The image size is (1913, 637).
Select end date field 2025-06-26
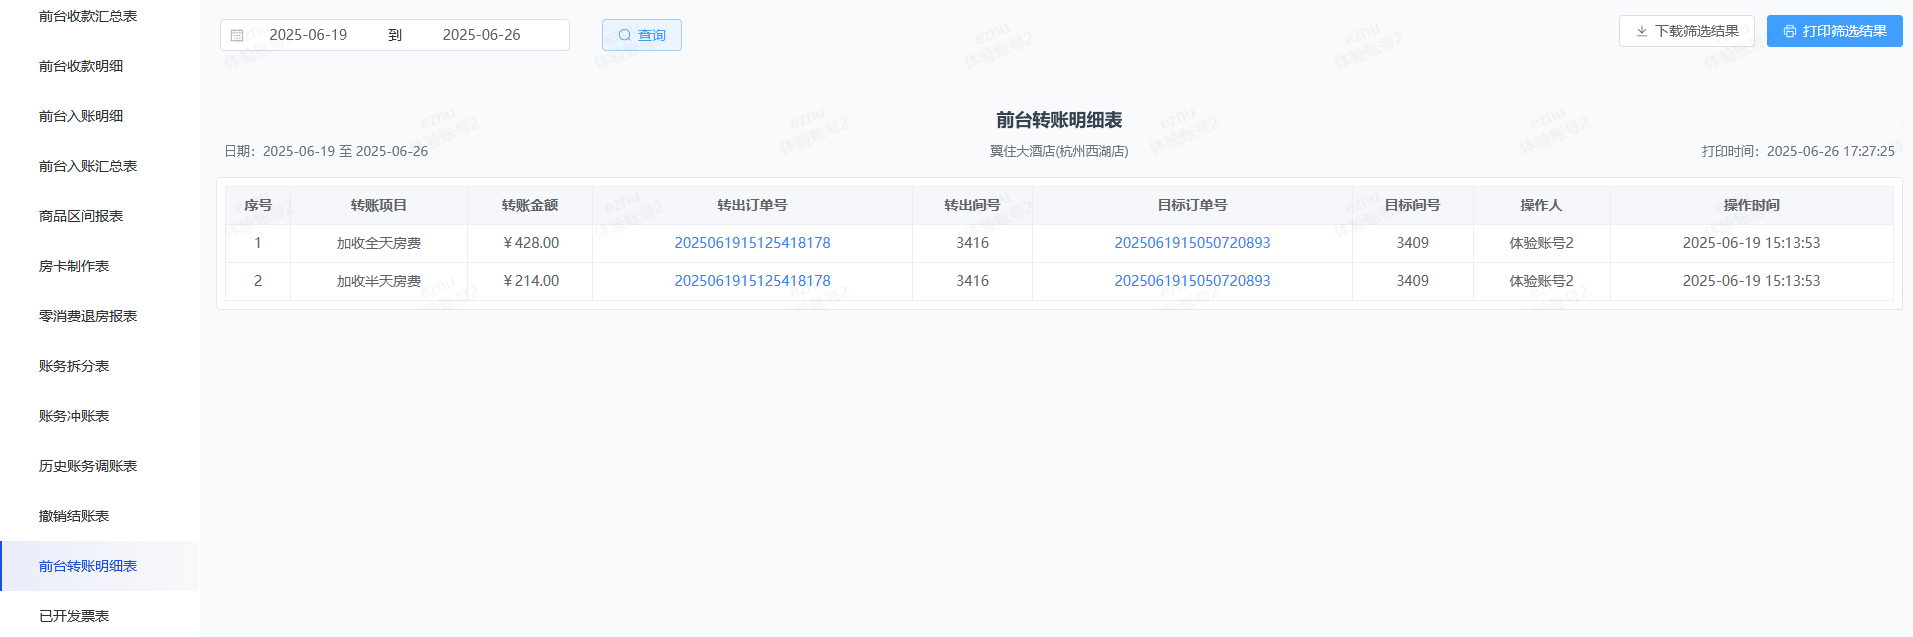[482, 35]
